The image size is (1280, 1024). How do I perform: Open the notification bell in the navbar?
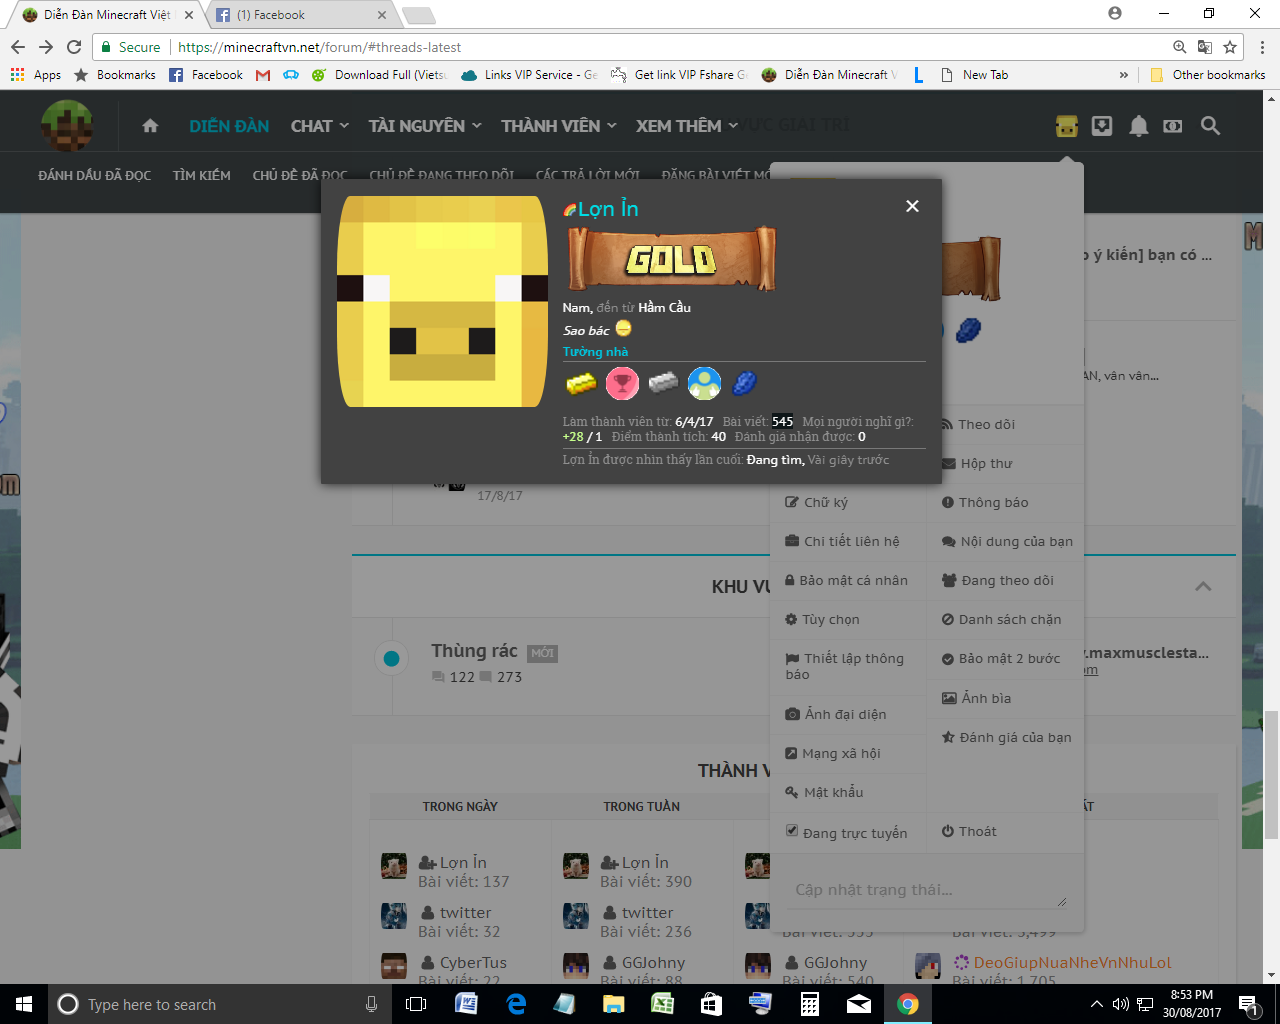(x=1137, y=126)
